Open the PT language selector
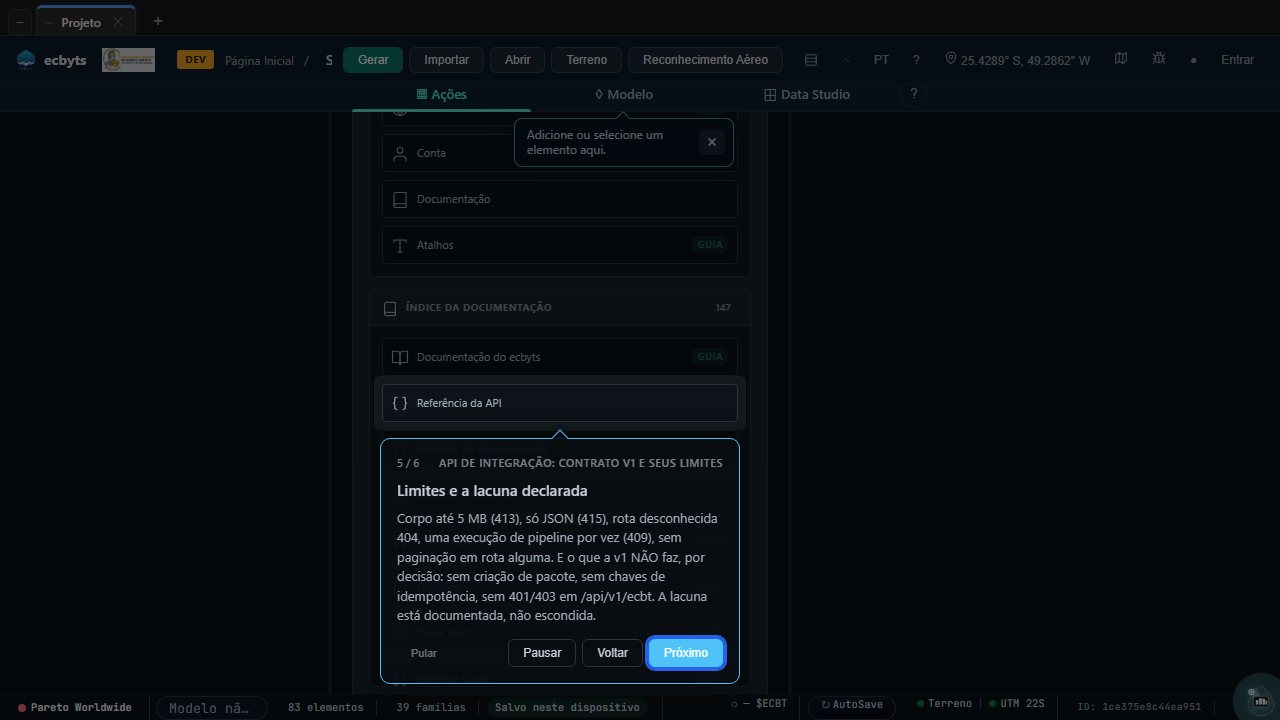This screenshot has height=720, width=1280. (x=881, y=60)
